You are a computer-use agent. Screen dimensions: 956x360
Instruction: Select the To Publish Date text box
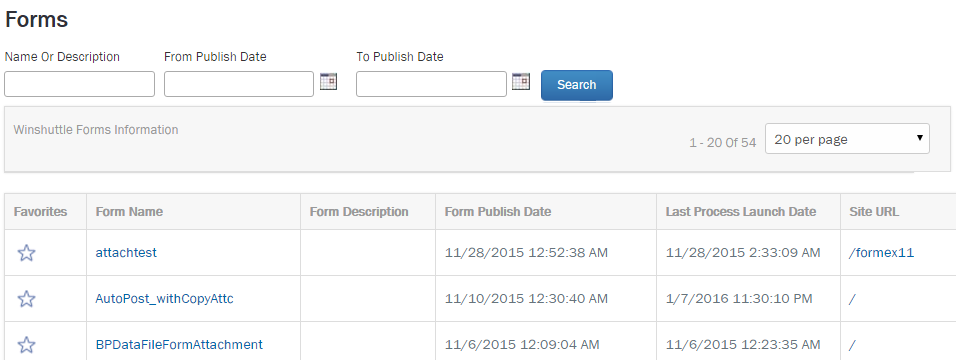[x=431, y=84]
